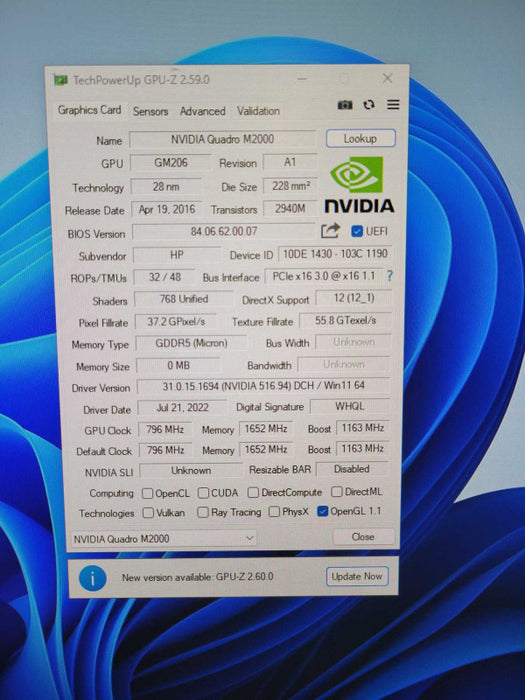Click the Bus Interface field PCIe x16 3.0
Image resolution: width=525 pixels, height=700 pixels.
pyautogui.click(x=324, y=276)
